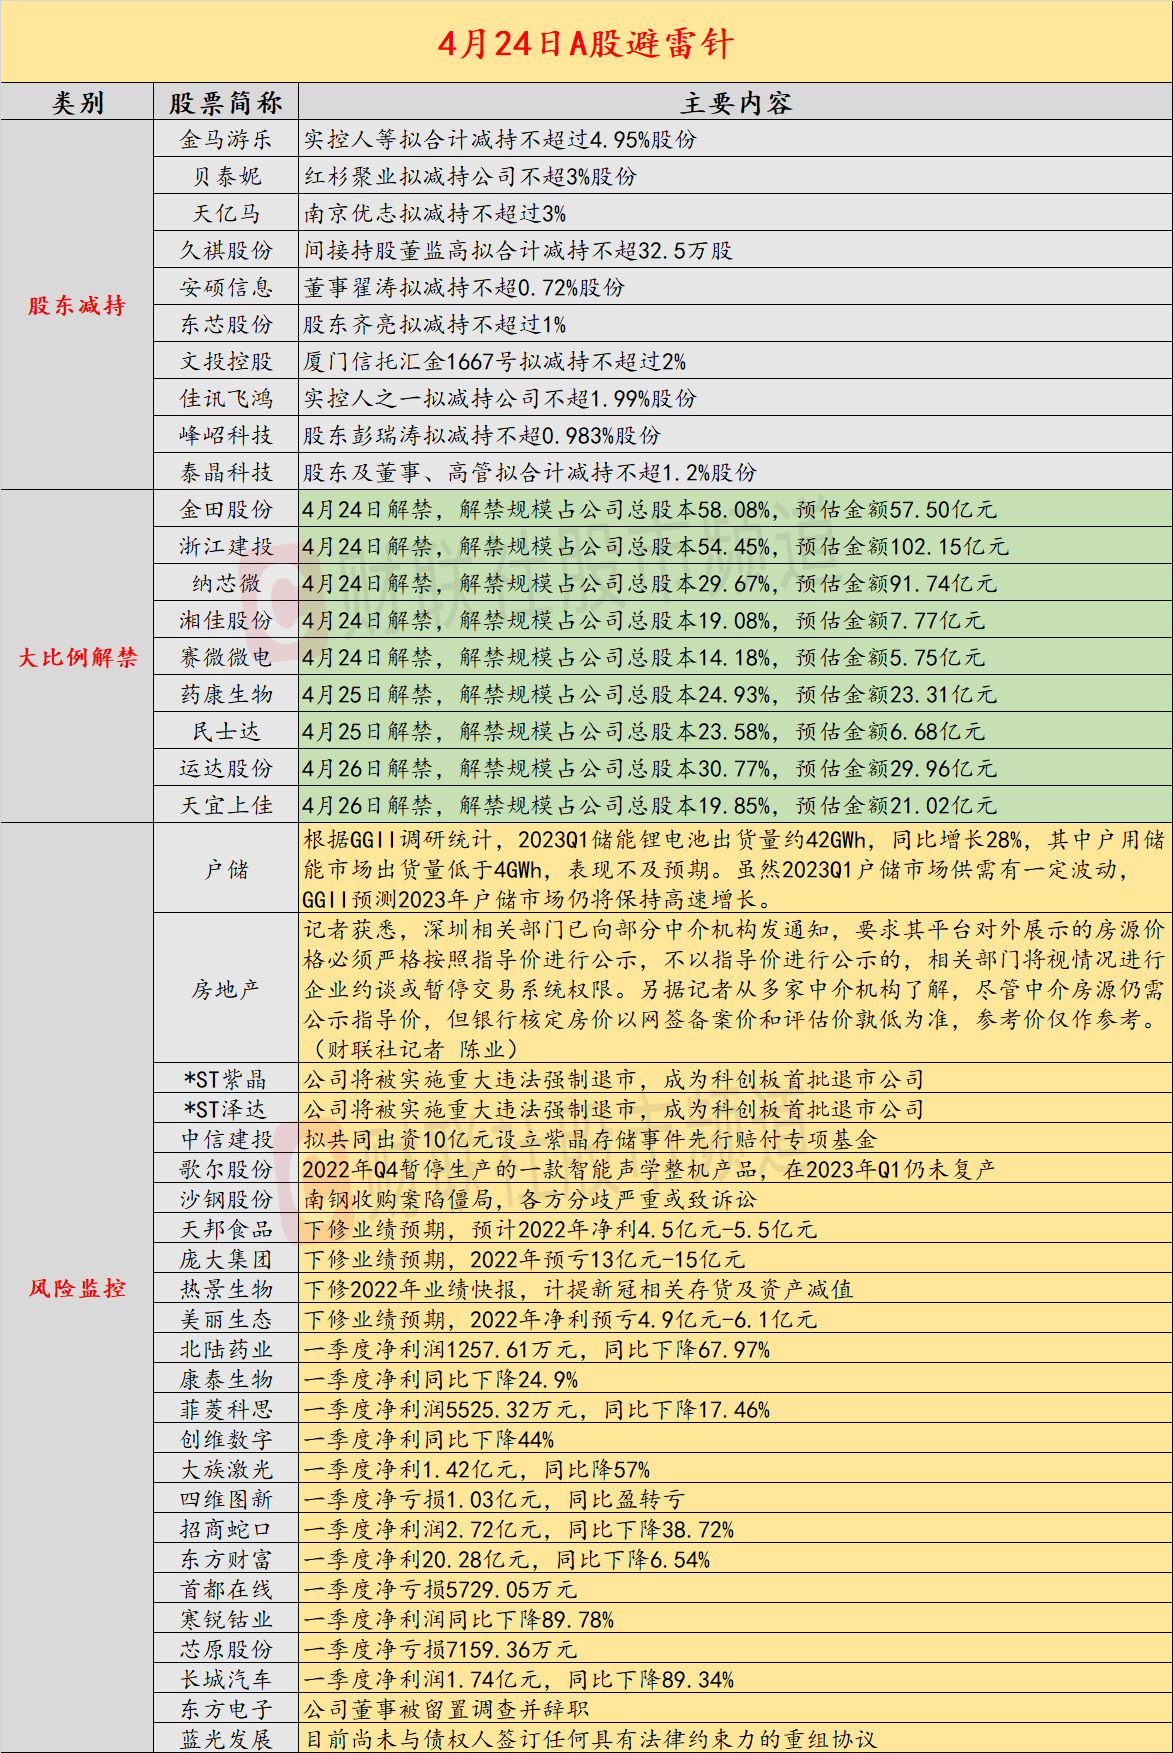Select stock name '贝泰妮'
Image resolution: width=1173 pixels, height=1753 pixels.
click(226, 176)
